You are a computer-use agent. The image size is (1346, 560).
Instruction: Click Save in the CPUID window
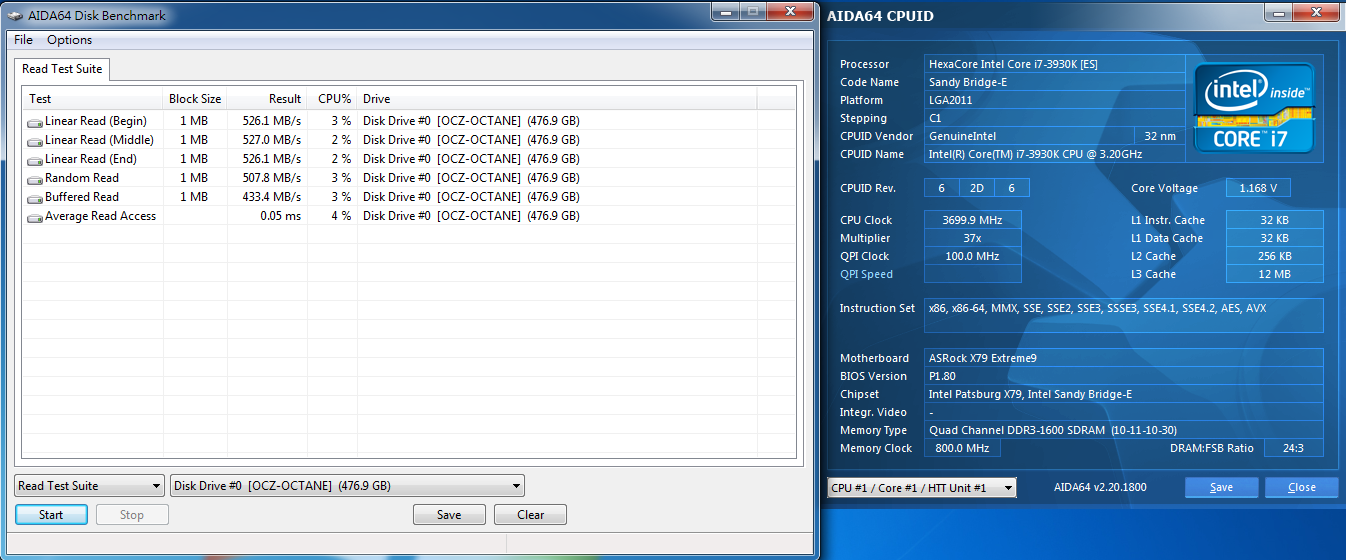(x=1221, y=488)
